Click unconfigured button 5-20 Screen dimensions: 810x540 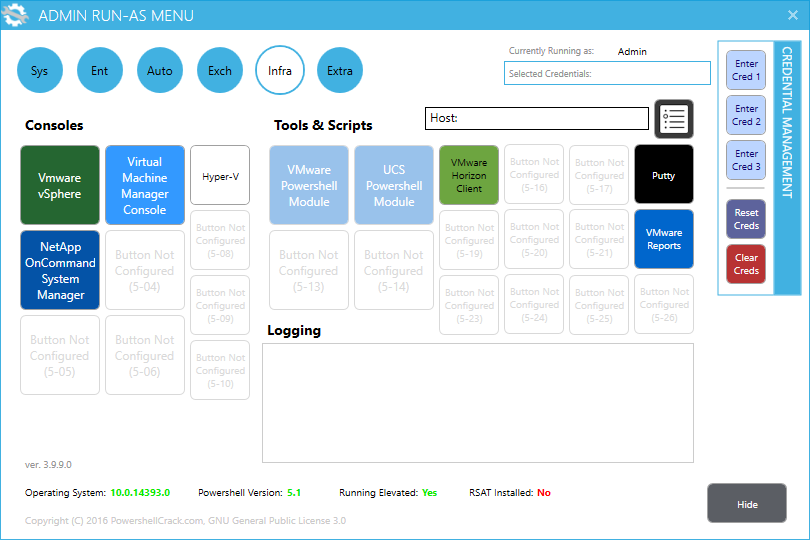tap(534, 239)
